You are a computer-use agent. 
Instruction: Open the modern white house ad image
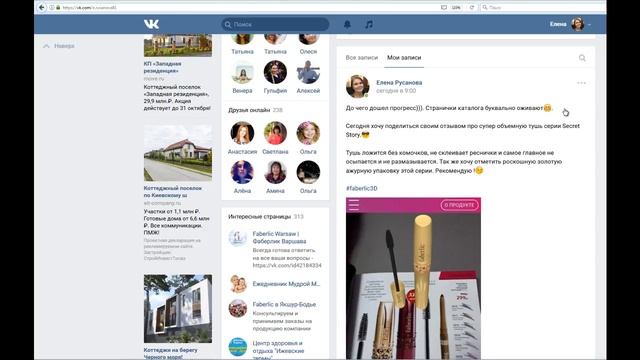pos(178,309)
